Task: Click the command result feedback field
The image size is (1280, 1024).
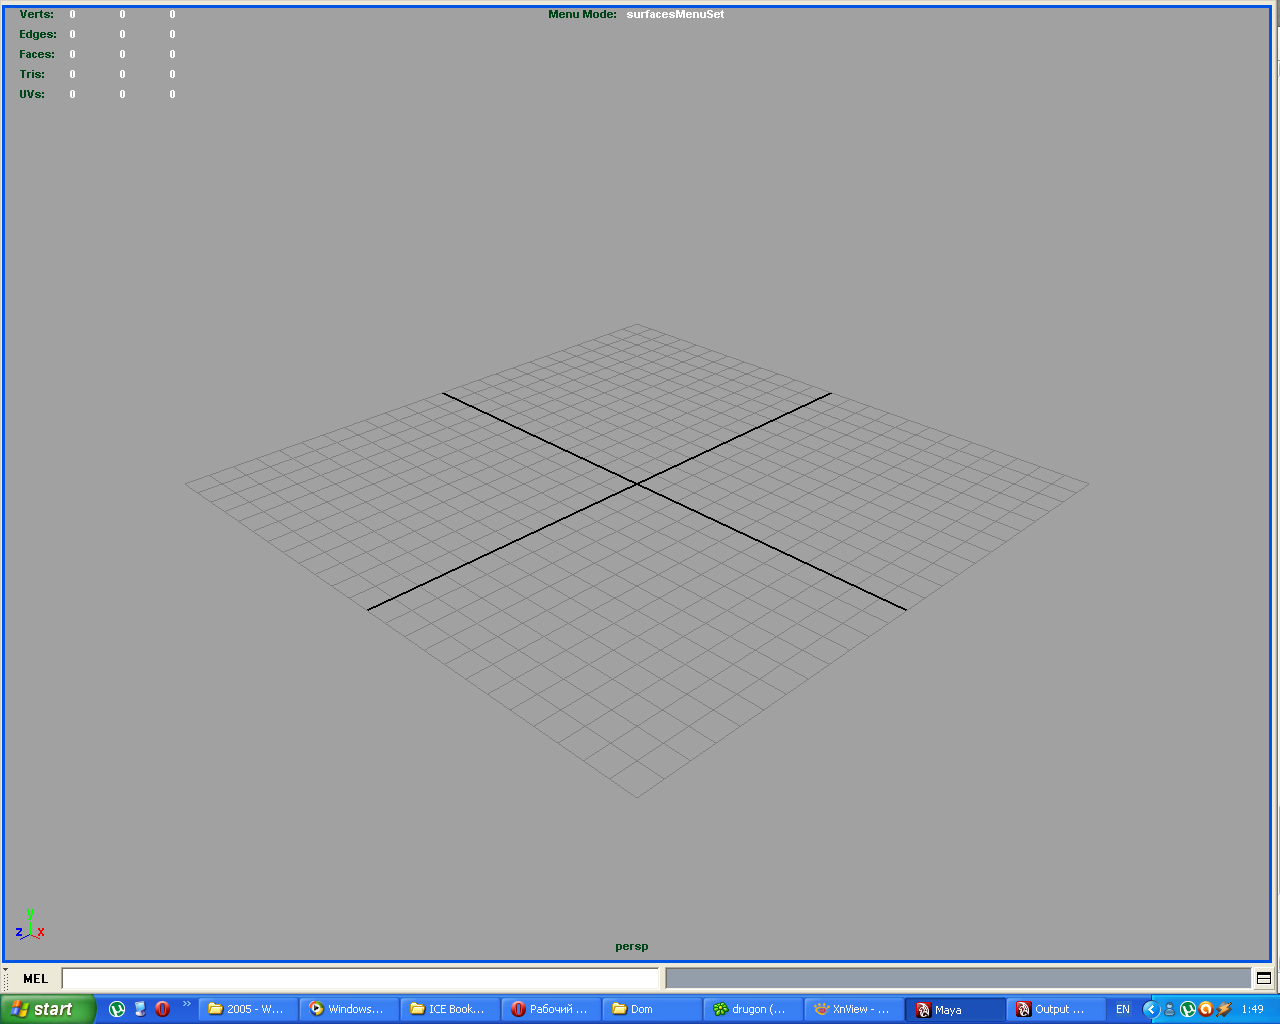Action: tap(958, 978)
